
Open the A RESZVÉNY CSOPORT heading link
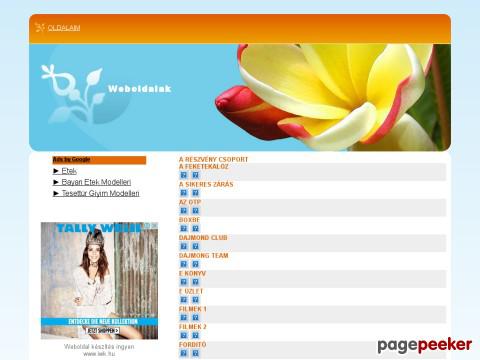(x=213, y=159)
